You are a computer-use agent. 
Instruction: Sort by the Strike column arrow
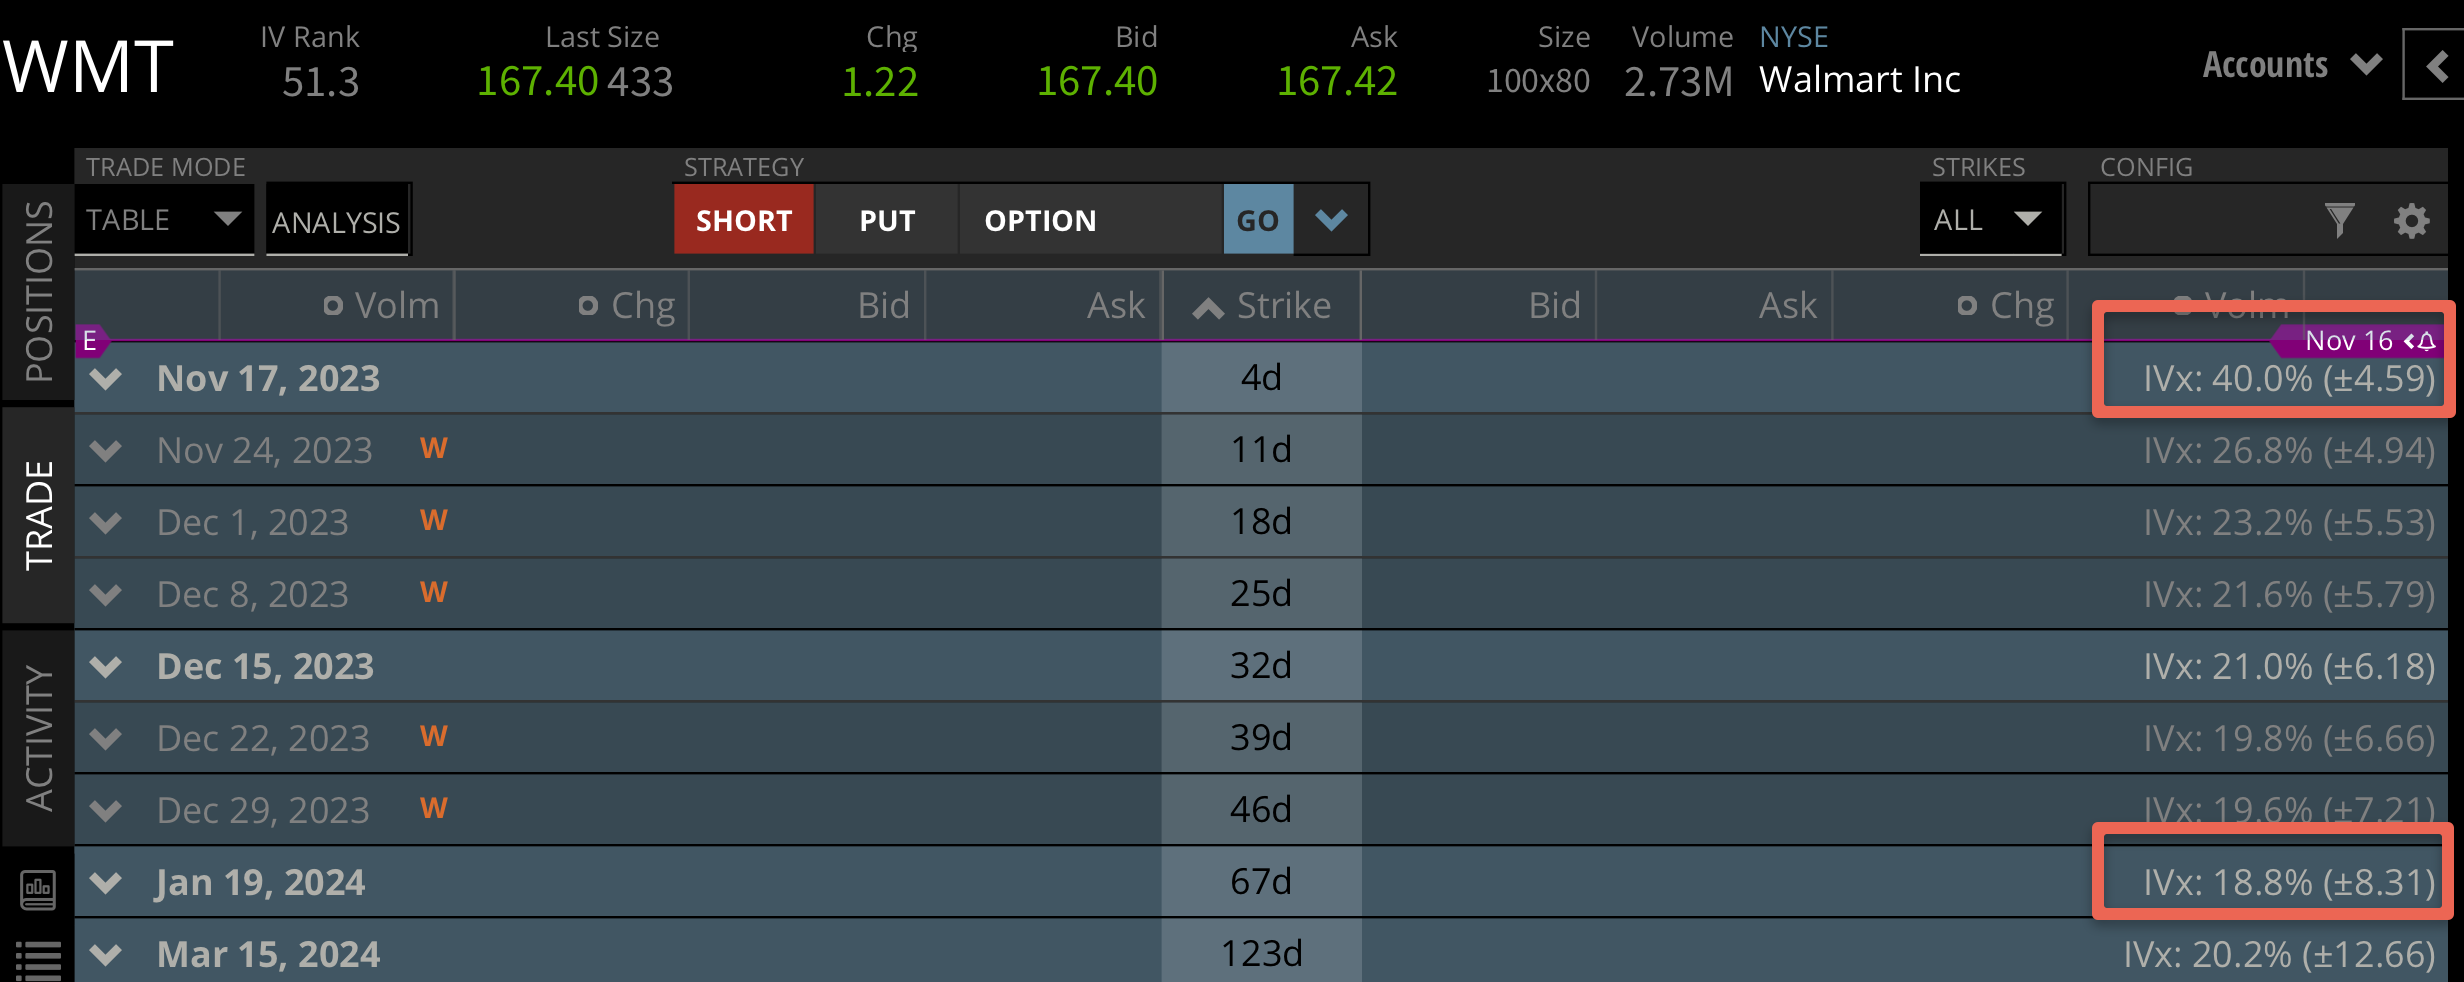tap(1208, 307)
